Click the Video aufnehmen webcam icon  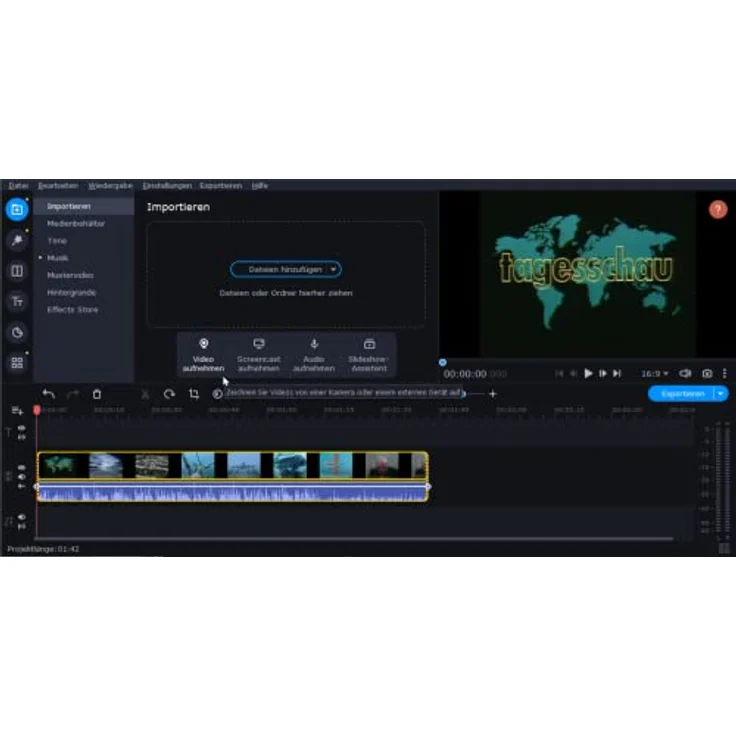(x=204, y=344)
